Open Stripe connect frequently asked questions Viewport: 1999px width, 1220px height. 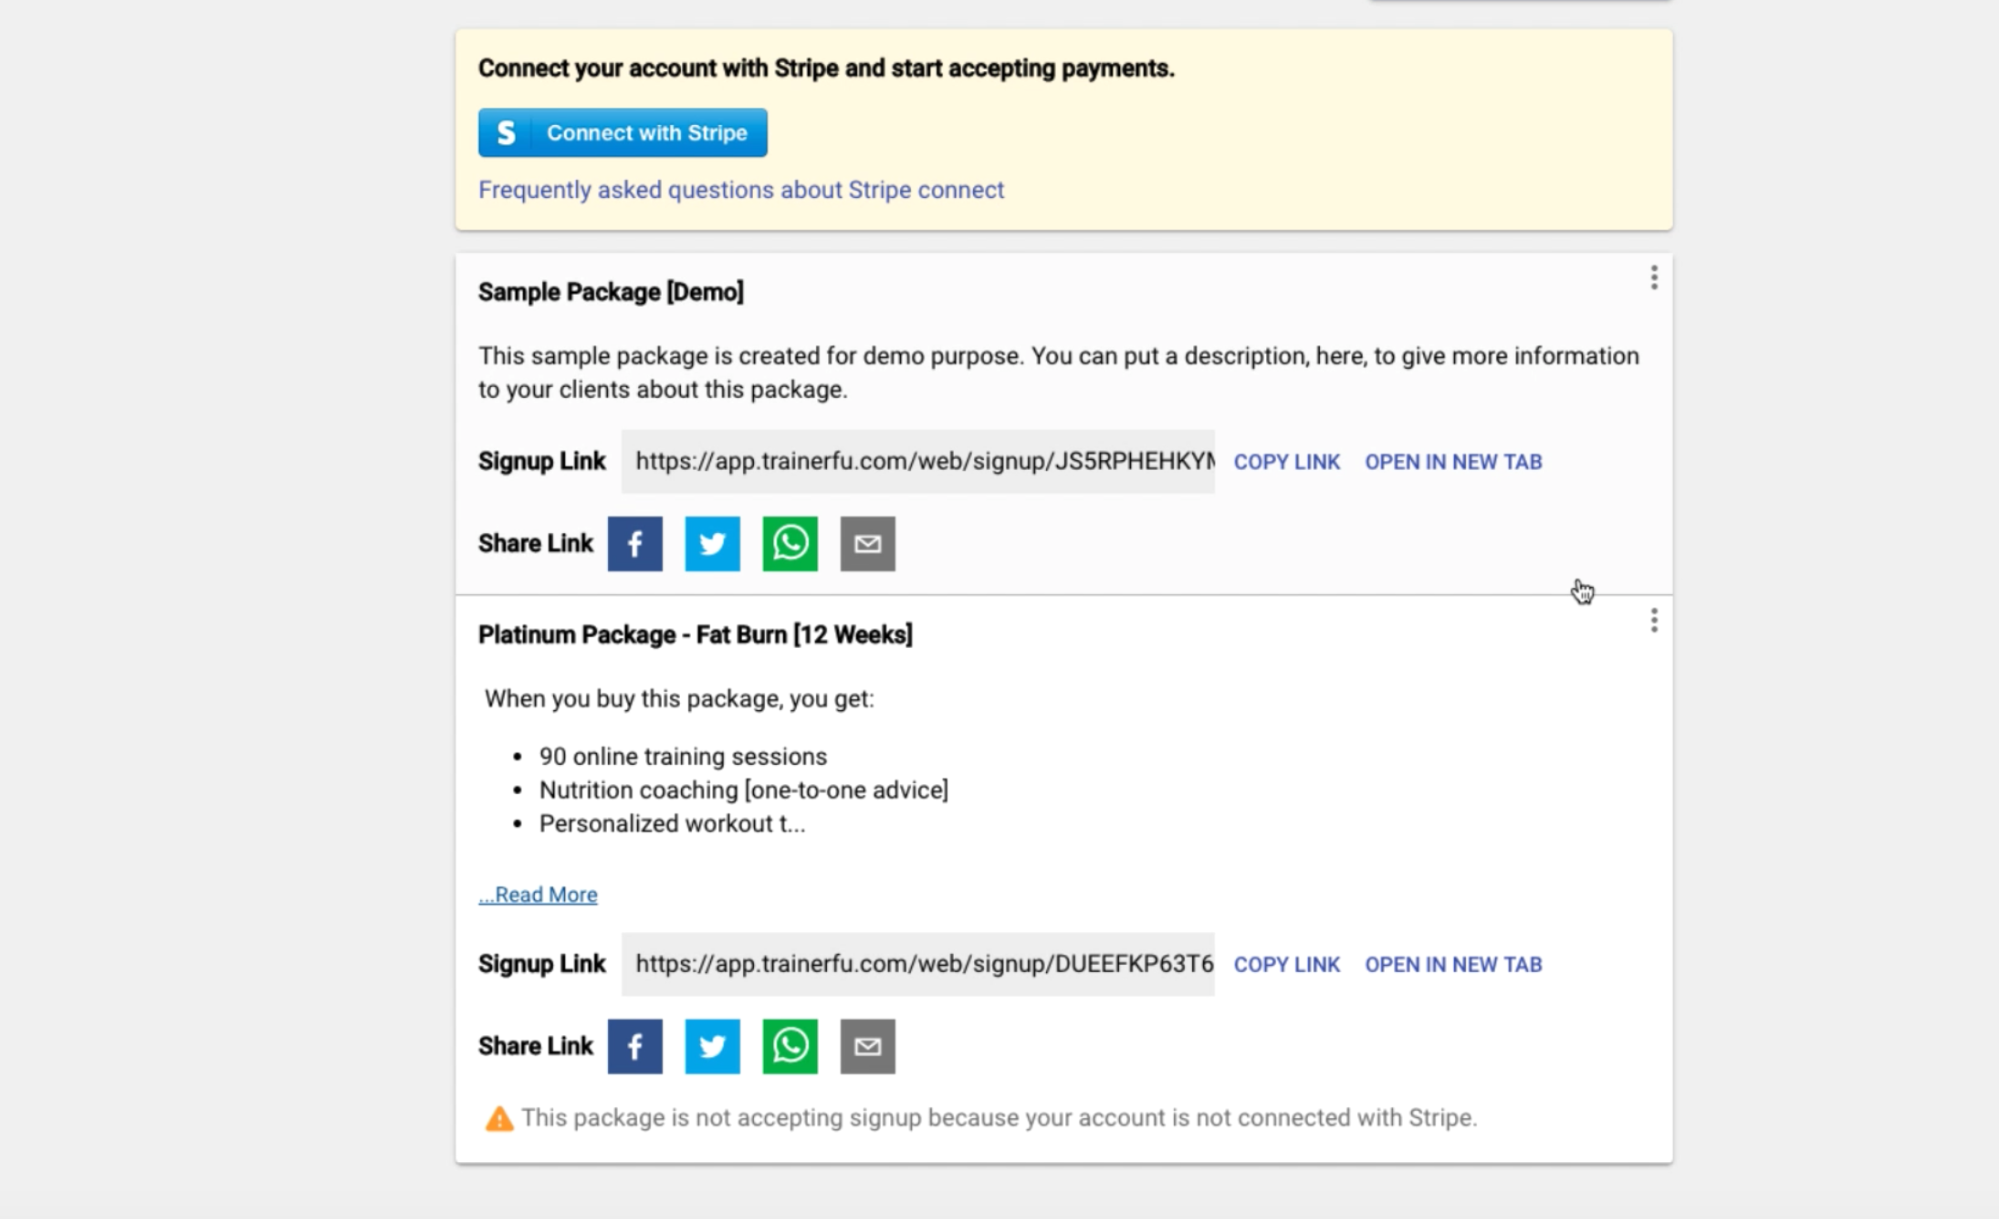pyautogui.click(x=740, y=190)
